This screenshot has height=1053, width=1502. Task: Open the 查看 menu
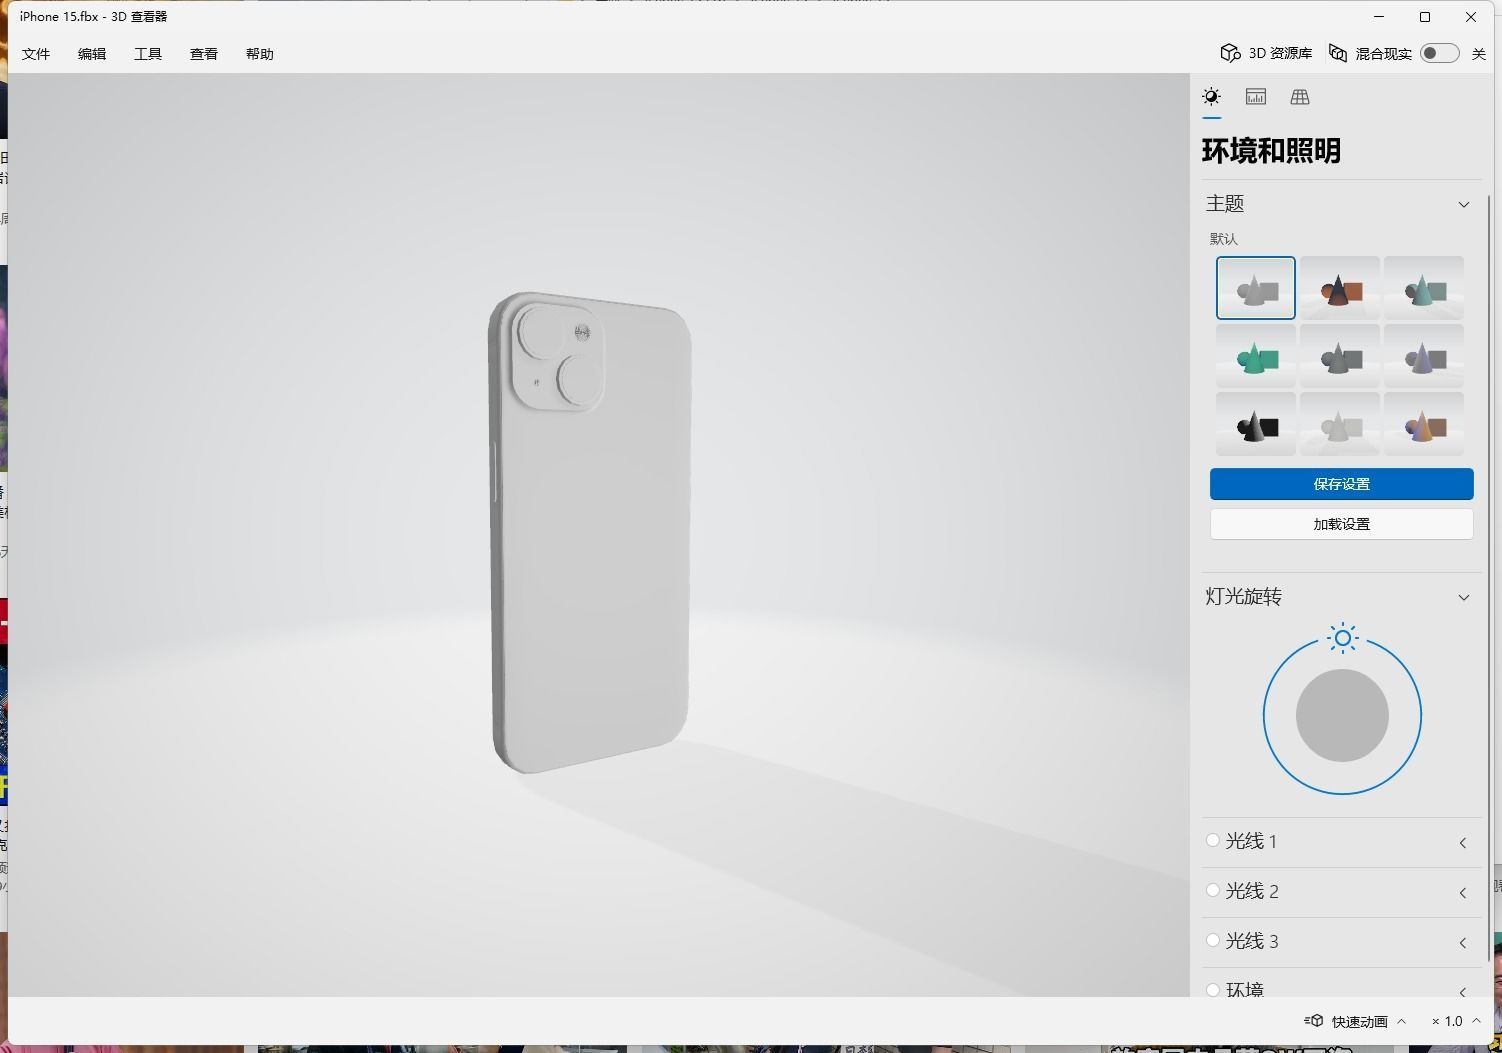pyautogui.click(x=204, y=54)
